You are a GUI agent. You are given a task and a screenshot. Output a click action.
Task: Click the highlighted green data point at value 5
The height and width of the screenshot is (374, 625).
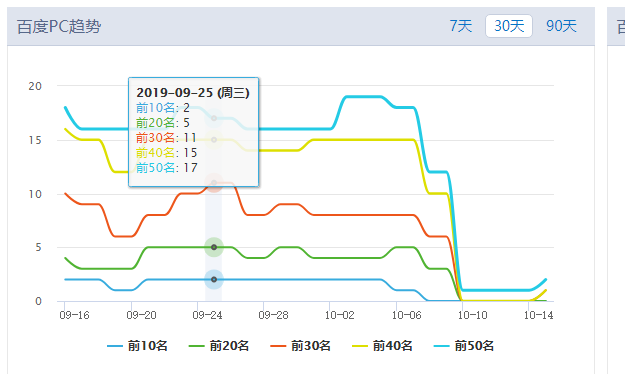click(x=214, y=247)
